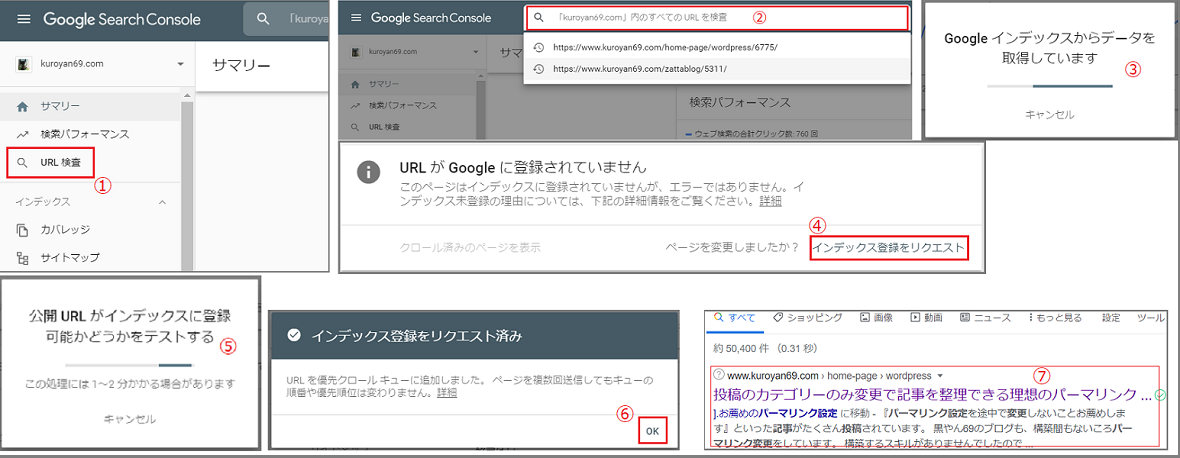Image resolution: width=1180 pixels, height=458 pixels.
Task: Click the ウェブ検索の合計クリック数: 760 回 label
Action: 754,134
